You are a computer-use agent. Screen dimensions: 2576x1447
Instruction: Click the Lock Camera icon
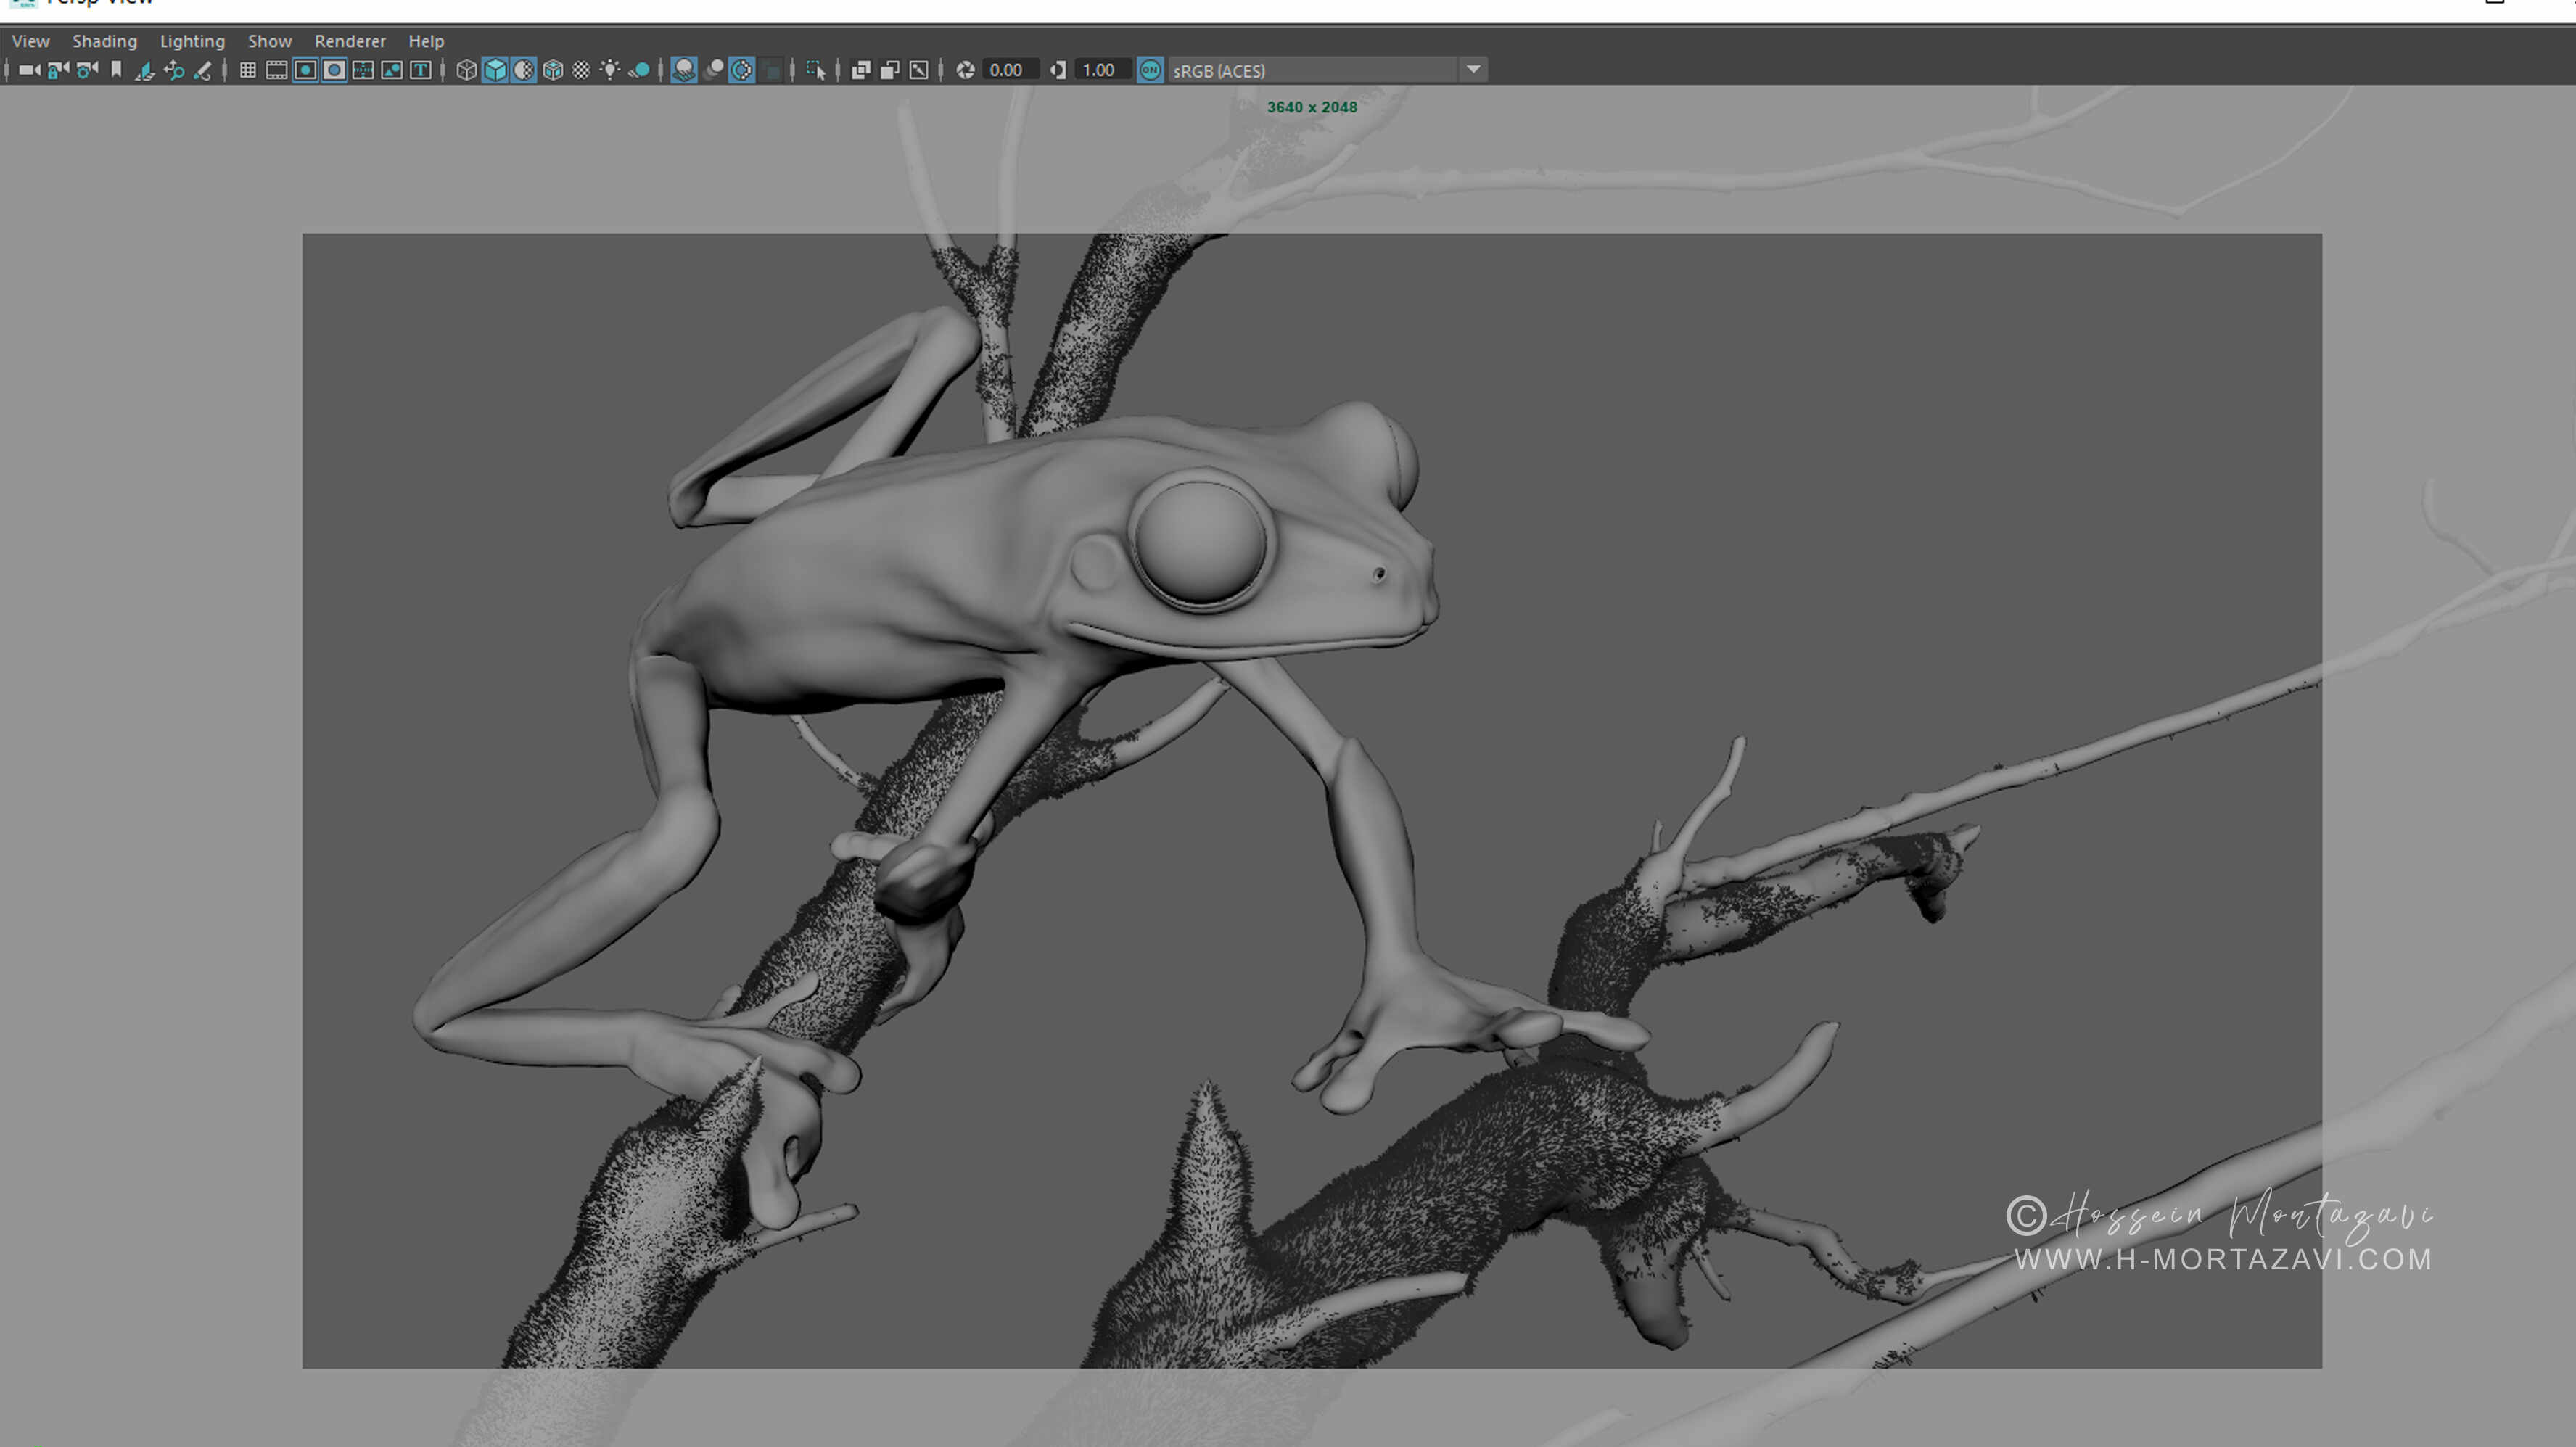click(58, 70)
